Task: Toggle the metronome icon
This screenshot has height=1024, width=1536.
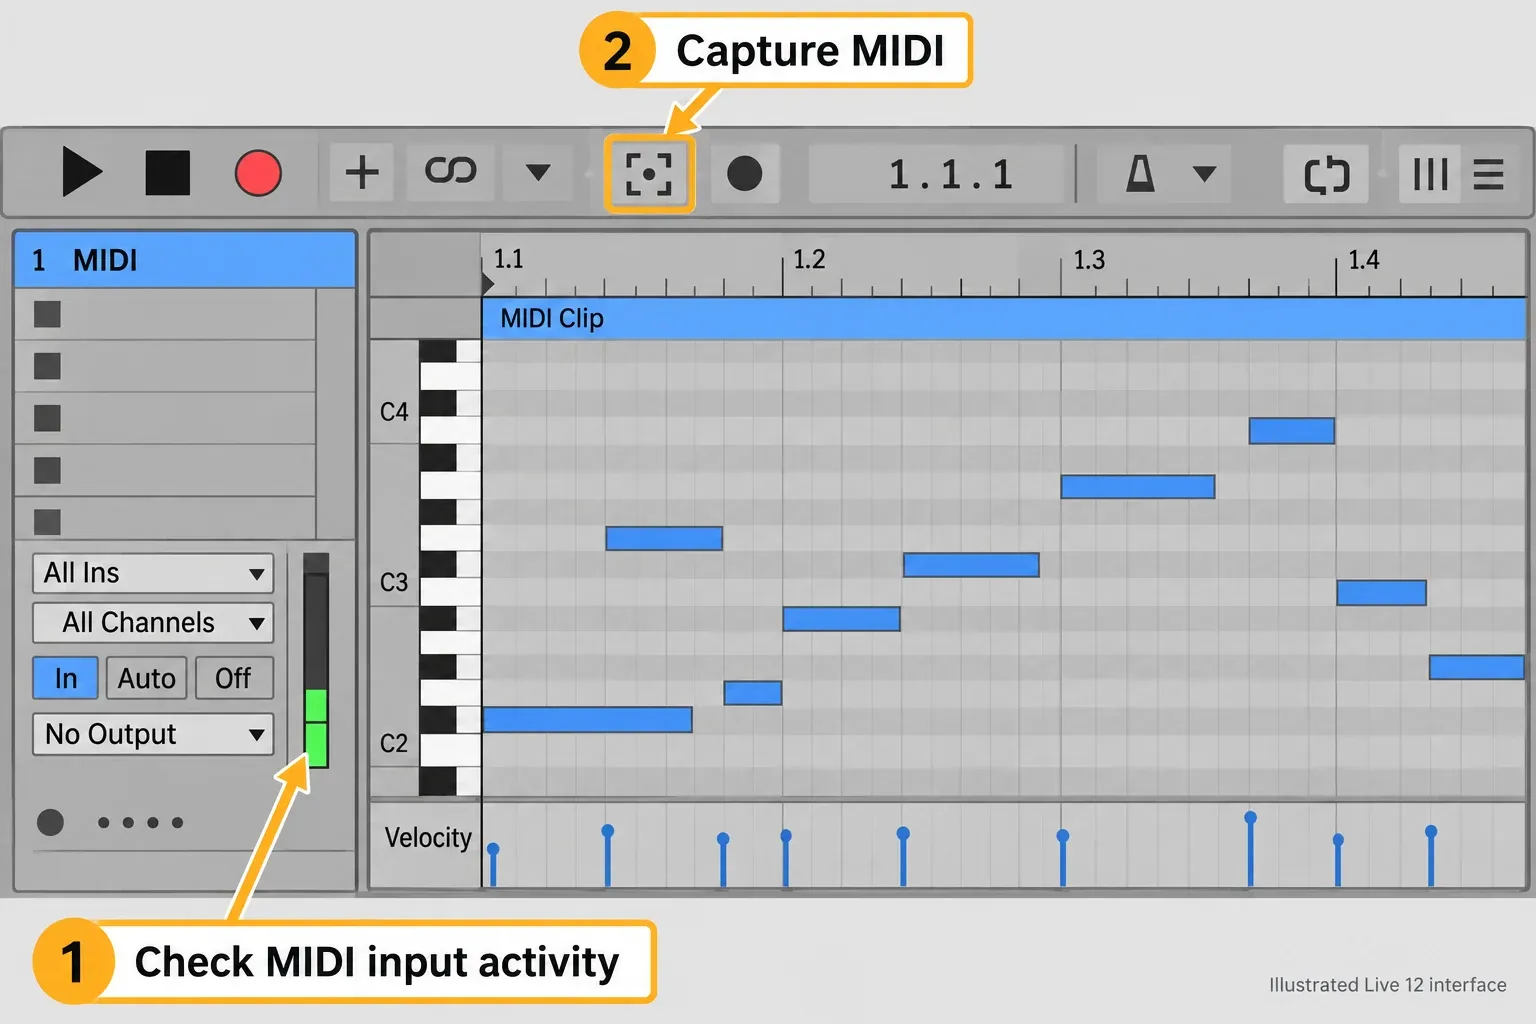Action: tap(1140, 174)
